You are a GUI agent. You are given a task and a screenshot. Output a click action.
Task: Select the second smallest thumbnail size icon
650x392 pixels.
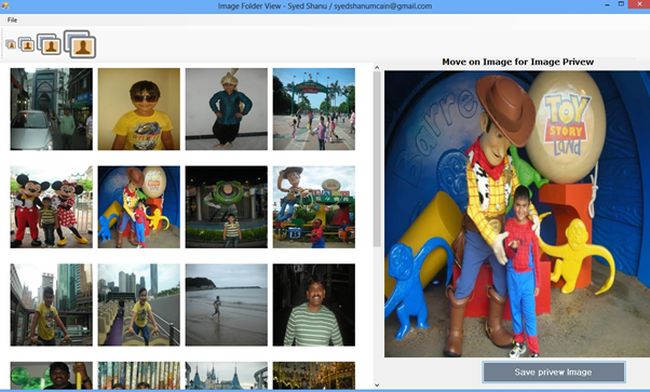[x=26, y=44]
